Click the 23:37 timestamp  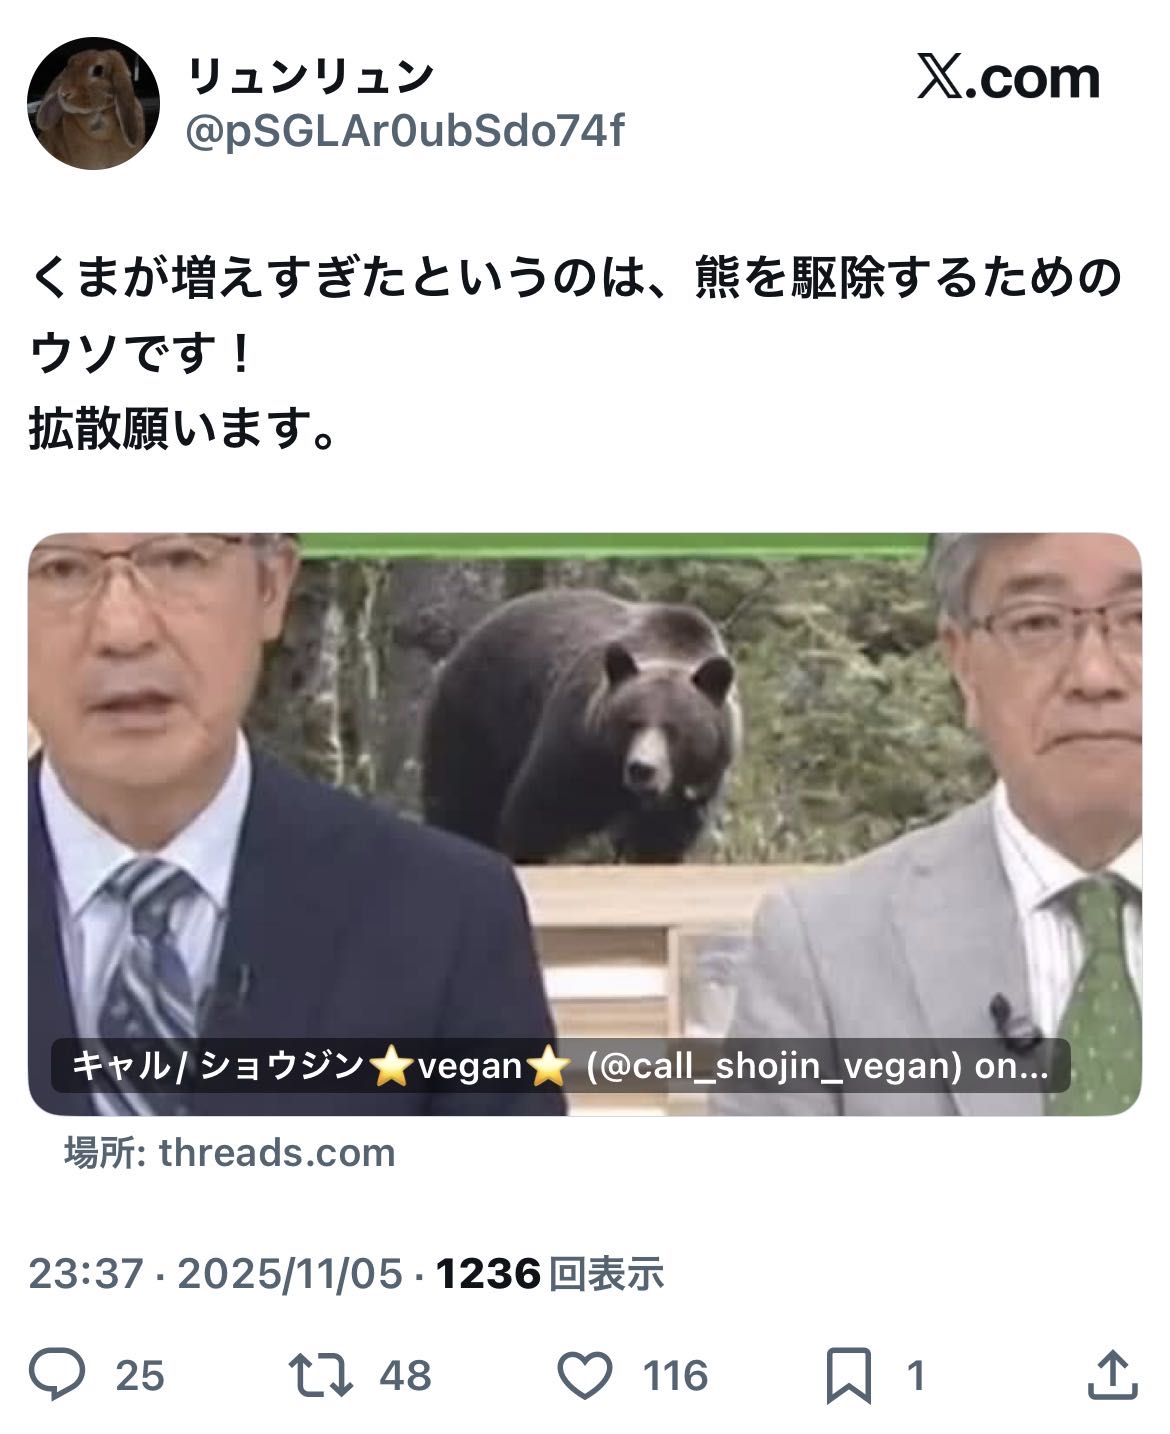click(86, 1274)
